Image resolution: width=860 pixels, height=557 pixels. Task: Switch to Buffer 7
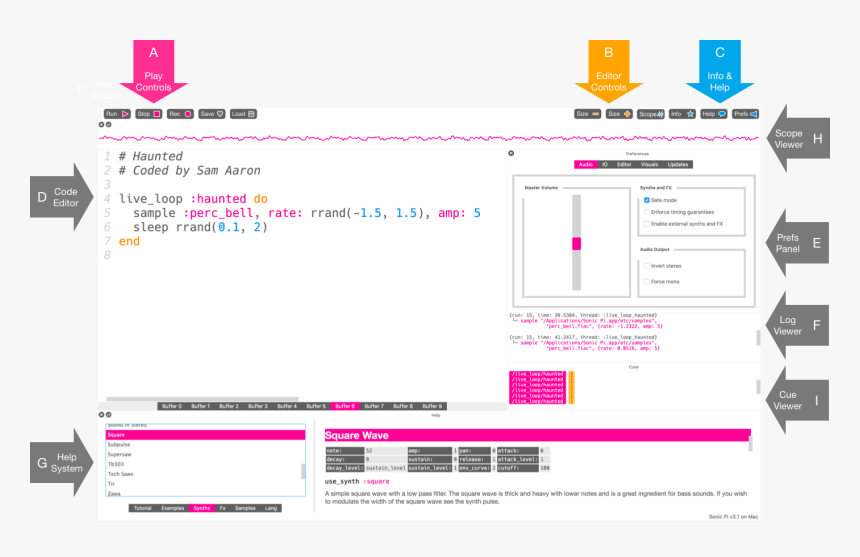coord(374,406)
